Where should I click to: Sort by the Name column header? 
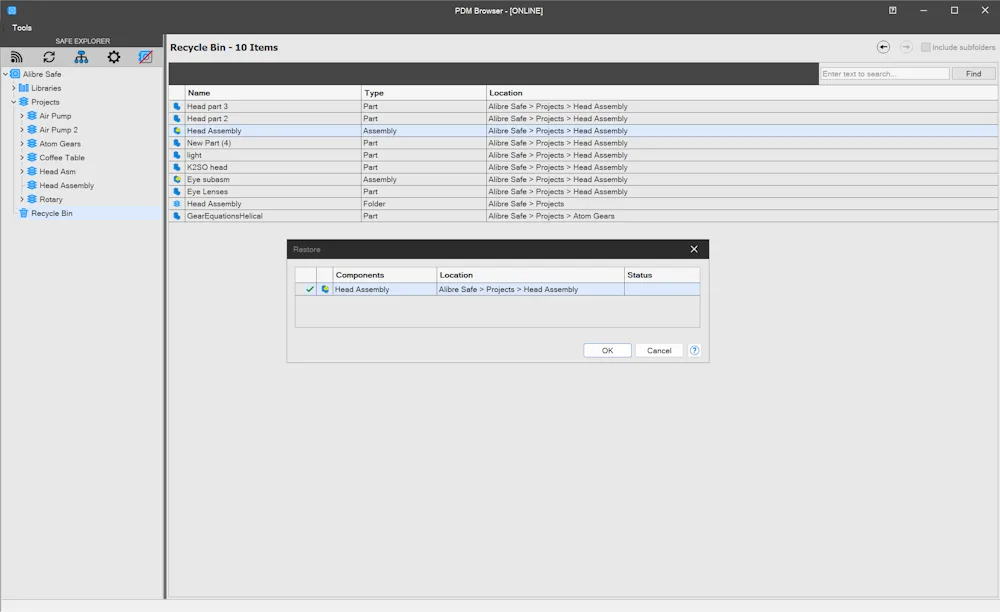[x=273, y=92]
